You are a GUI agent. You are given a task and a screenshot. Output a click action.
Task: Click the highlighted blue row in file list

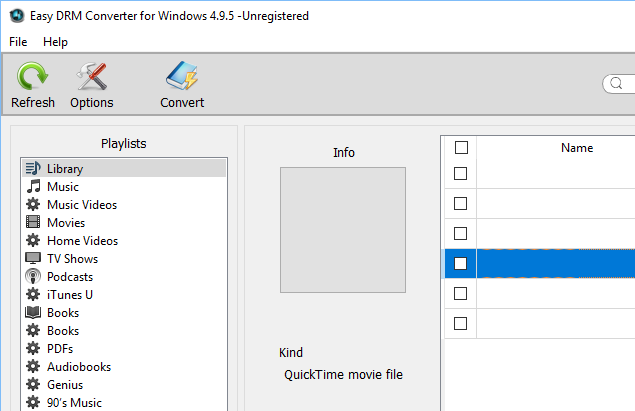pyautogui.click(x=540, y=264)
